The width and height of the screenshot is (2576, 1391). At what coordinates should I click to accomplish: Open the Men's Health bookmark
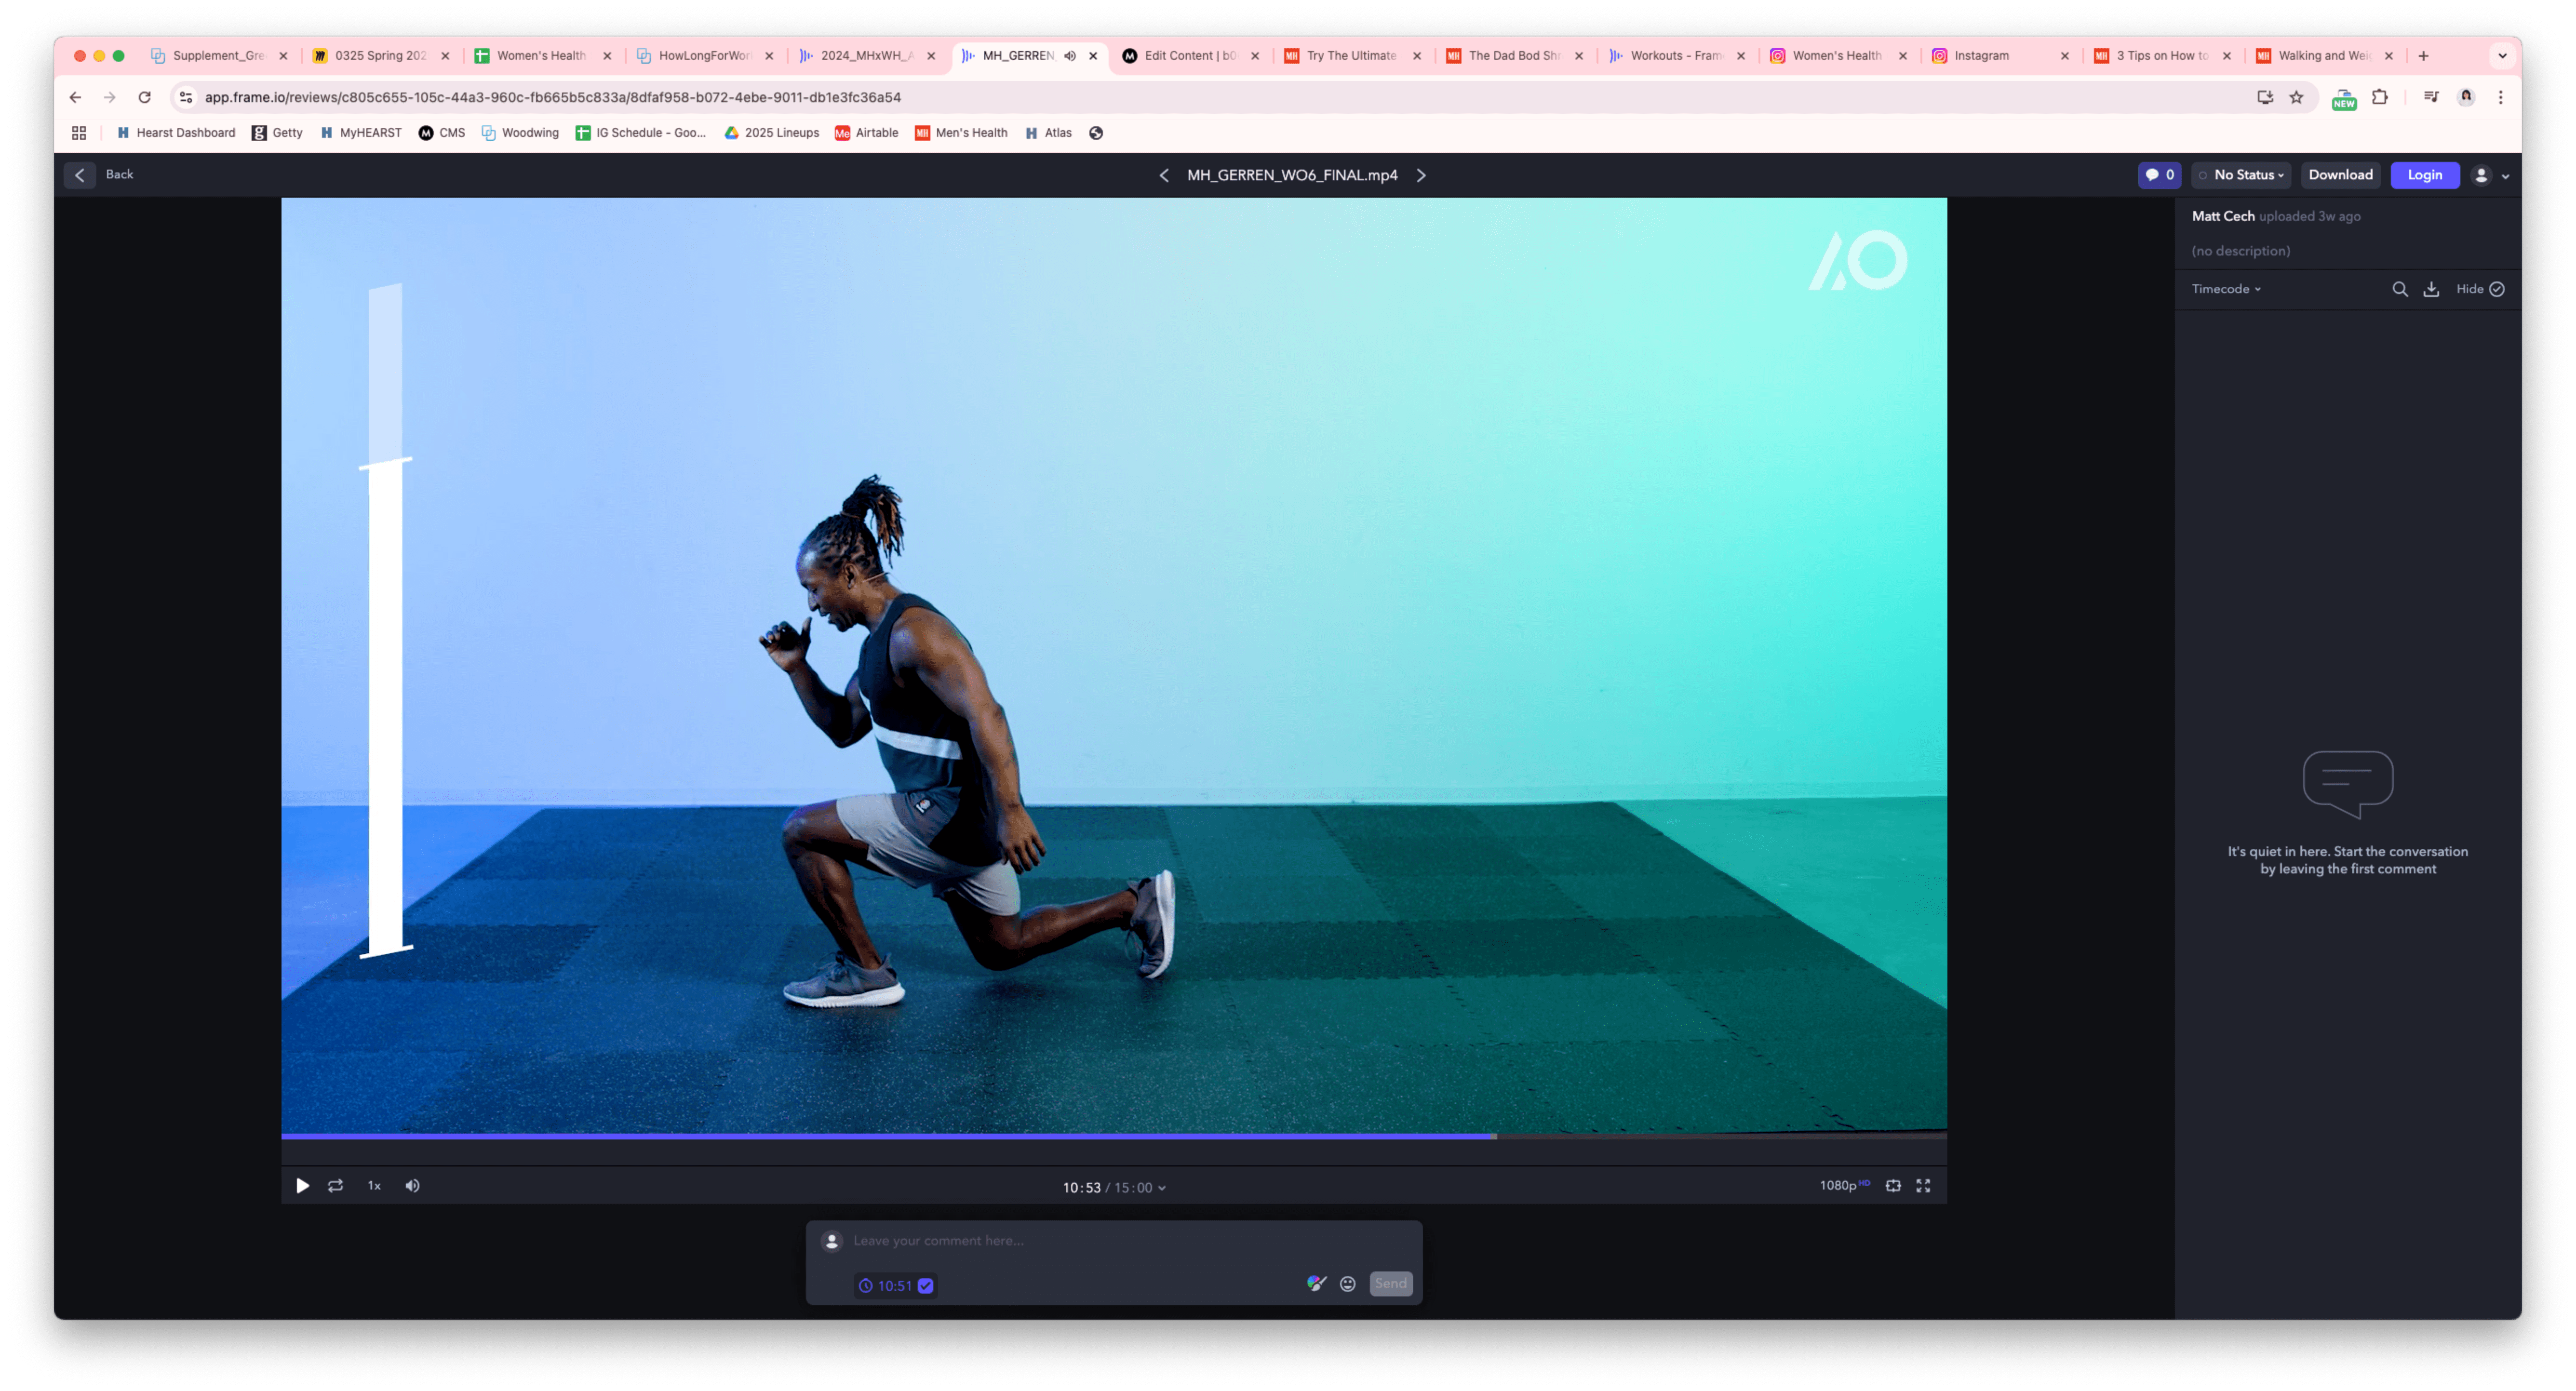[961, 133]
